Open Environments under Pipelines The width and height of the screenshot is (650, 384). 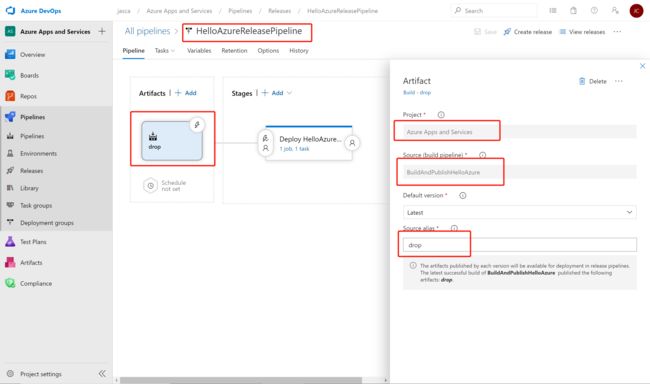38,153
